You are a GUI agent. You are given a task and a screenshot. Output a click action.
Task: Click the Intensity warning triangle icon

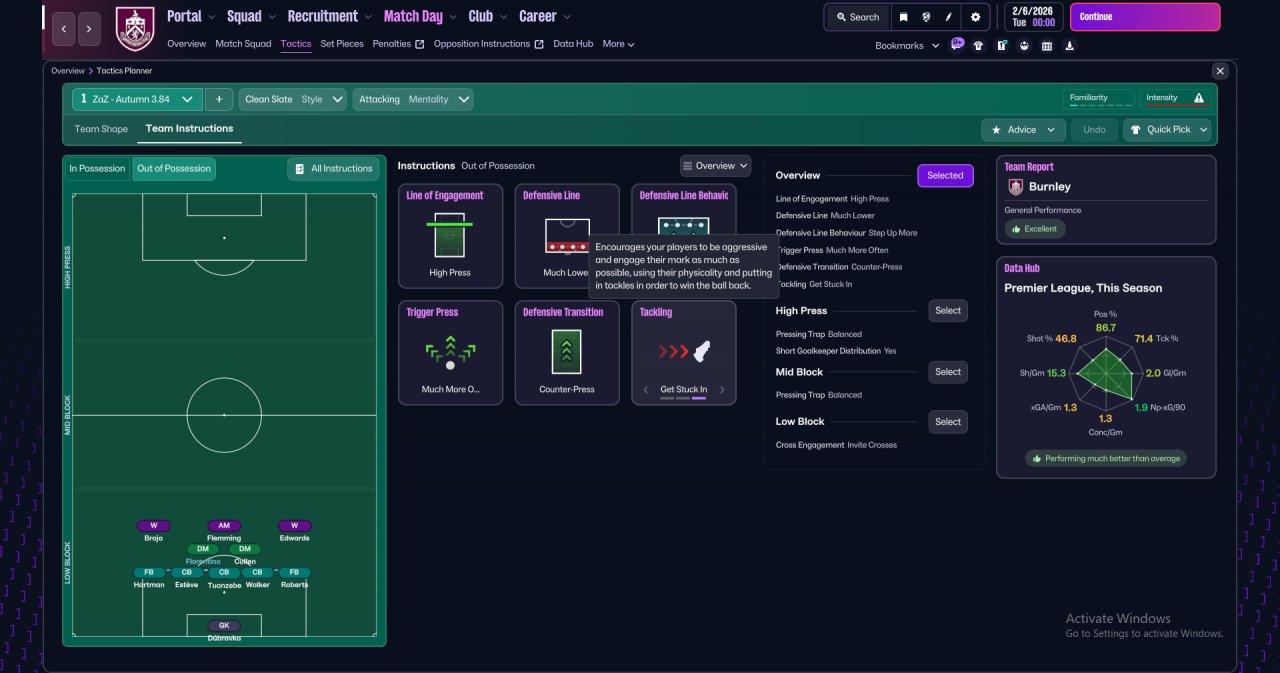[x=1199, y=98]
